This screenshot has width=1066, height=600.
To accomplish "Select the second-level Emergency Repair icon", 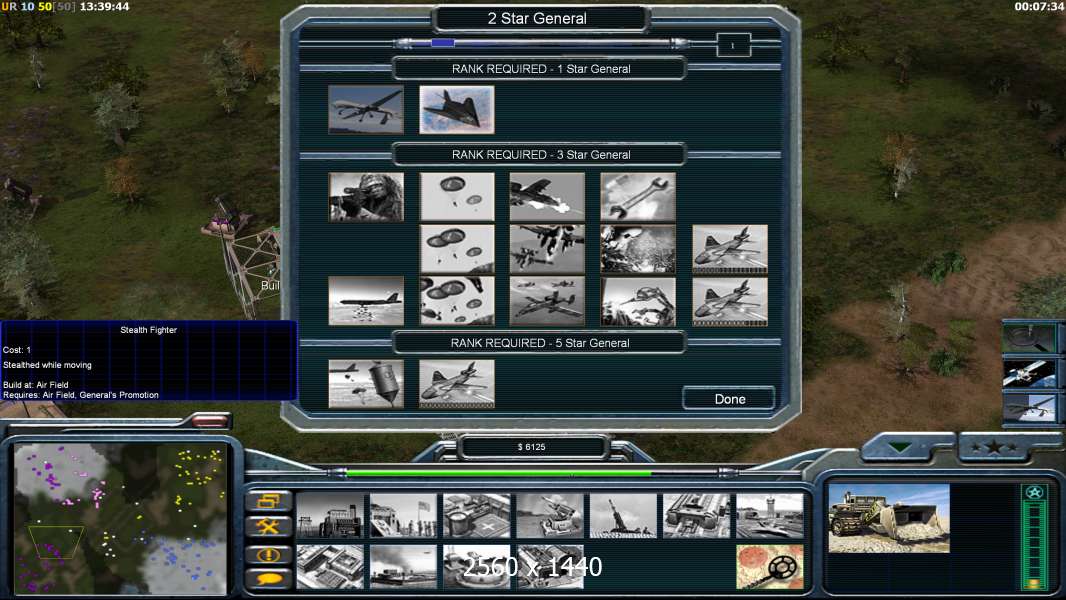I will click(x=638, y=249).
